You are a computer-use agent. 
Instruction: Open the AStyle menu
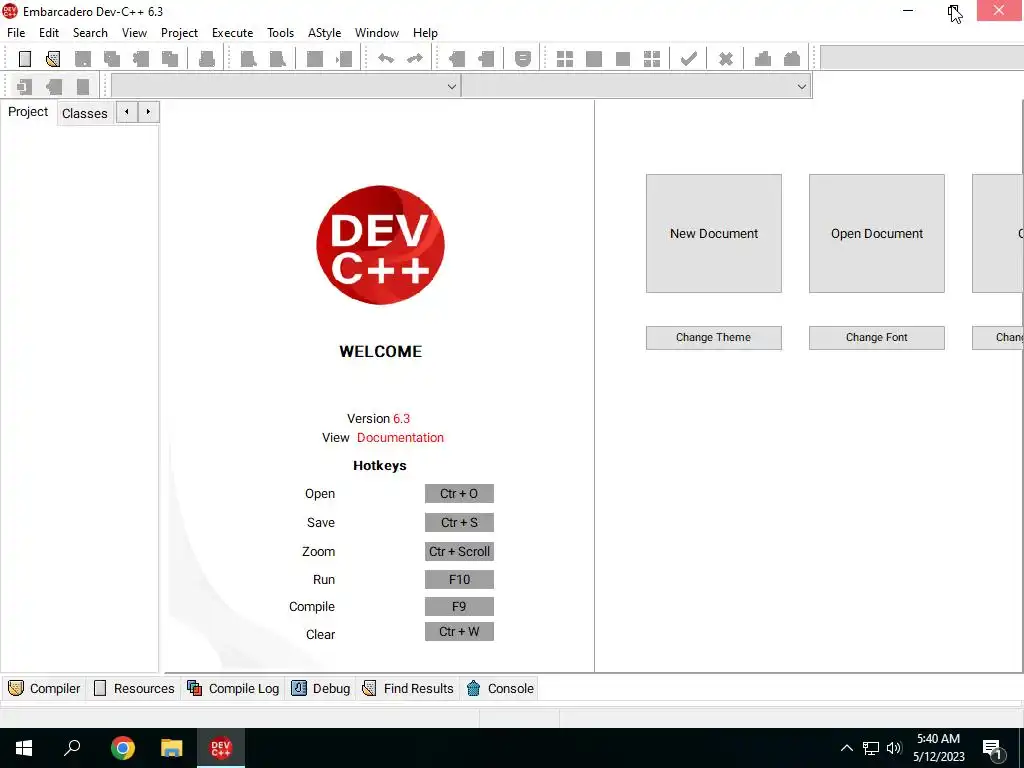tap(325, 33)
